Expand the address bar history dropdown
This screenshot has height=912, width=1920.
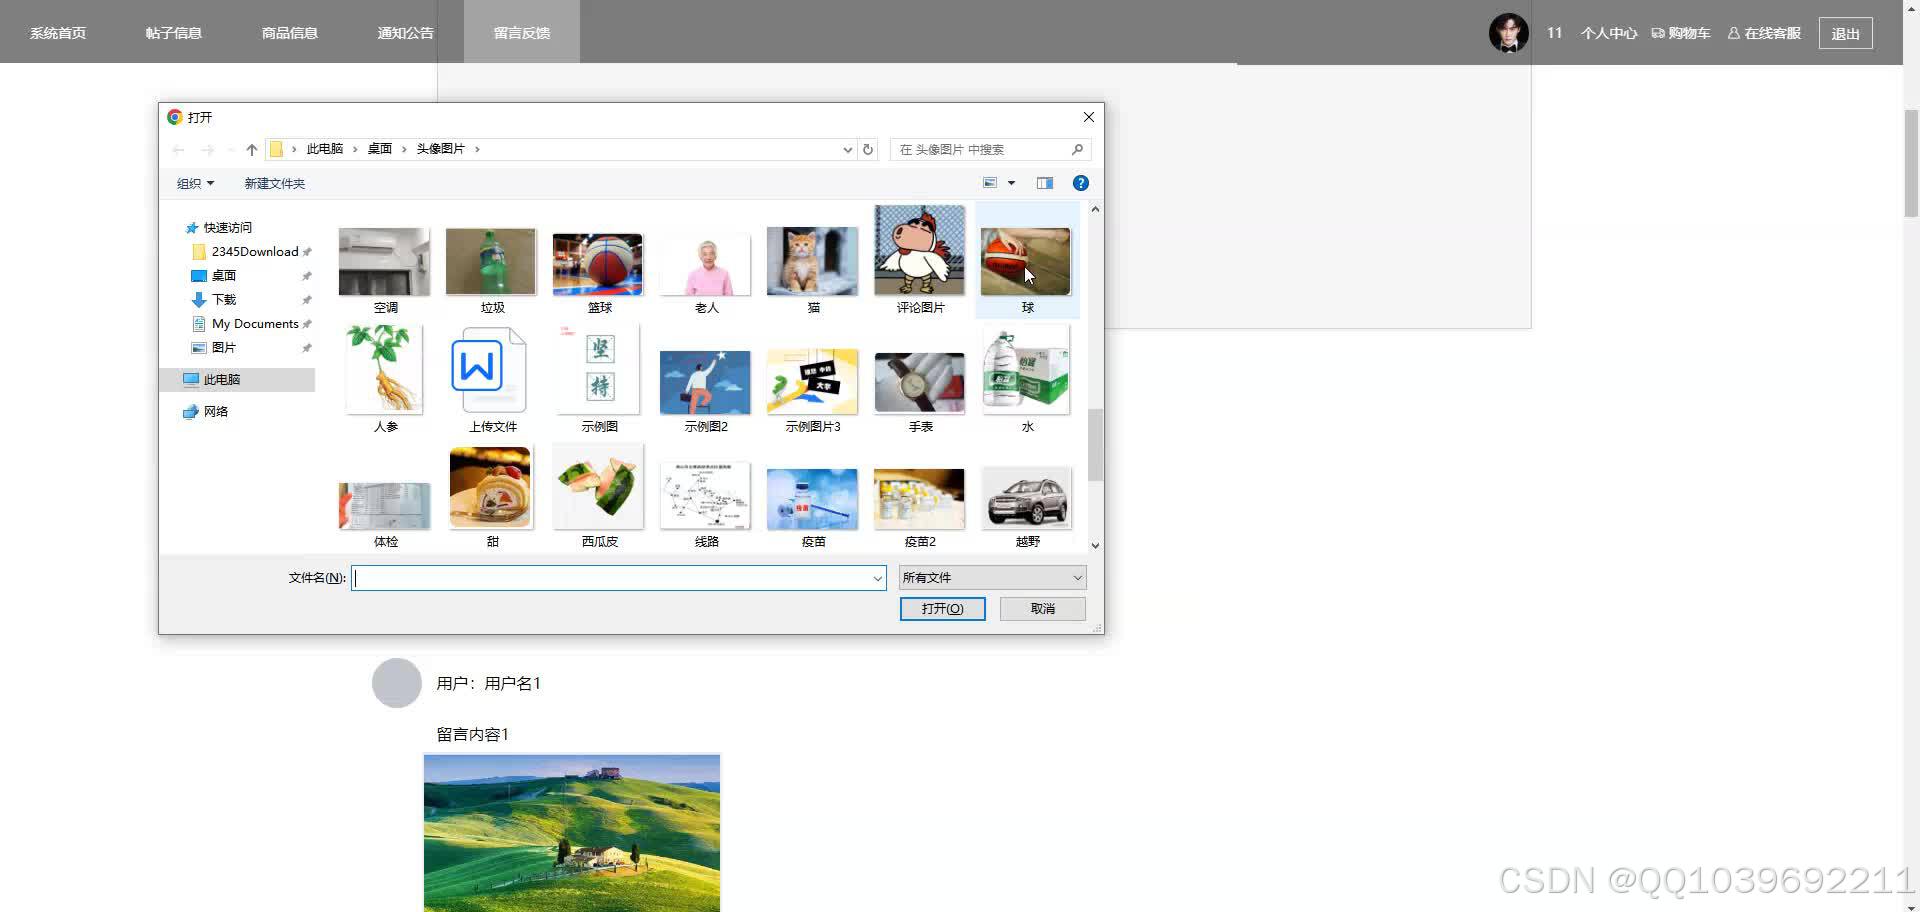[x=848, y=150]
